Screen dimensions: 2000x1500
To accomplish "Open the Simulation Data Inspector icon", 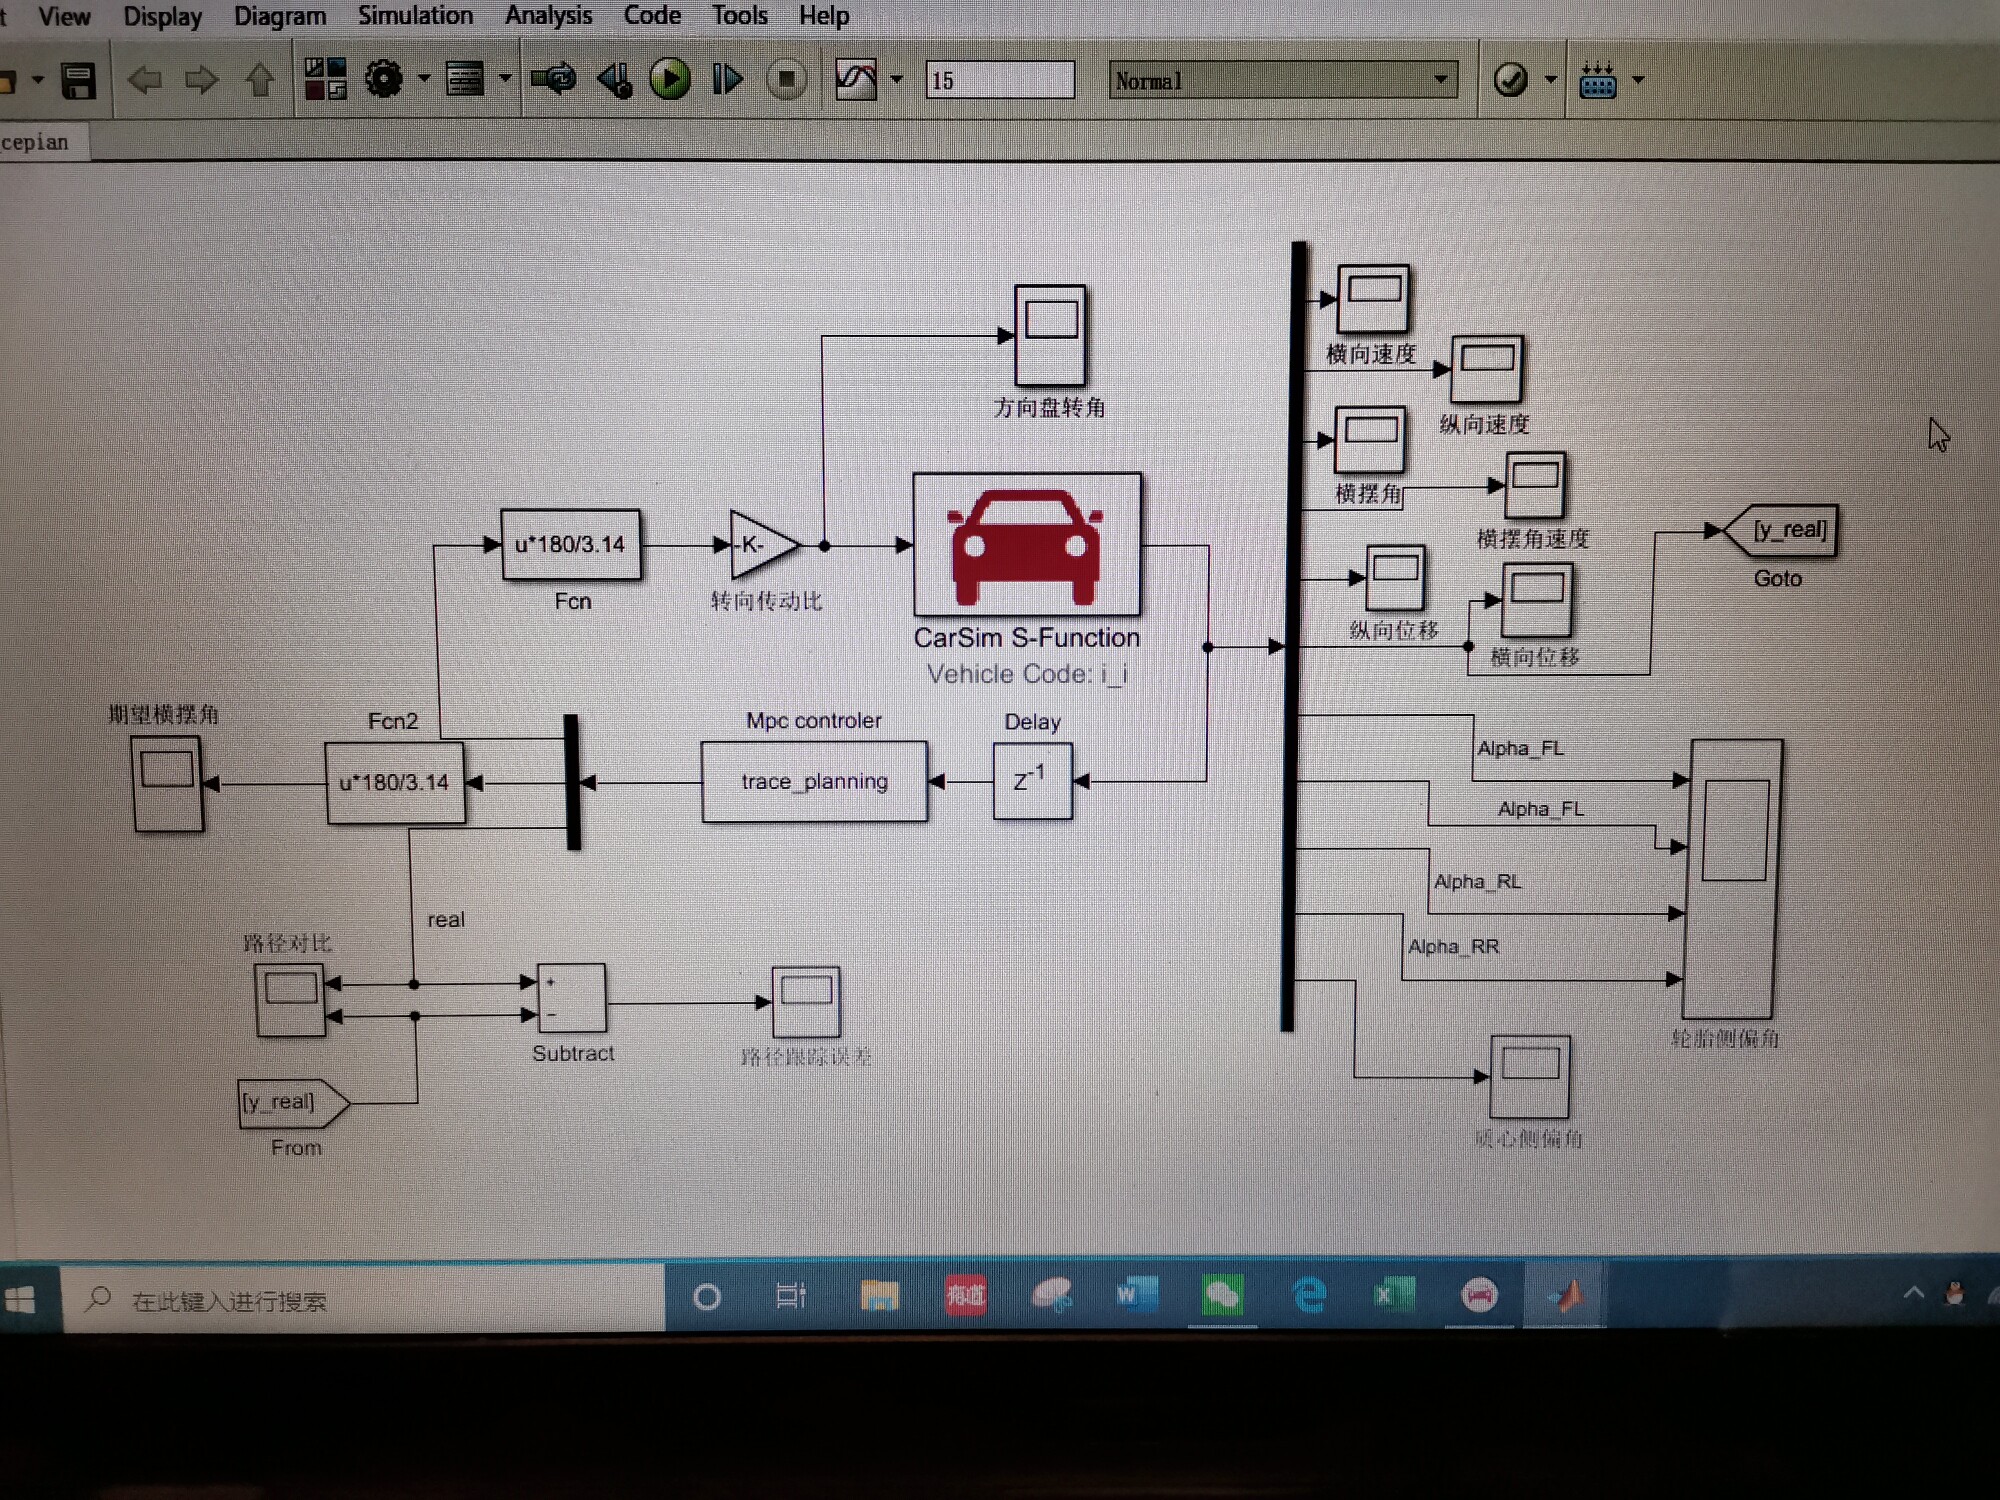I will (x=856, y=79).
